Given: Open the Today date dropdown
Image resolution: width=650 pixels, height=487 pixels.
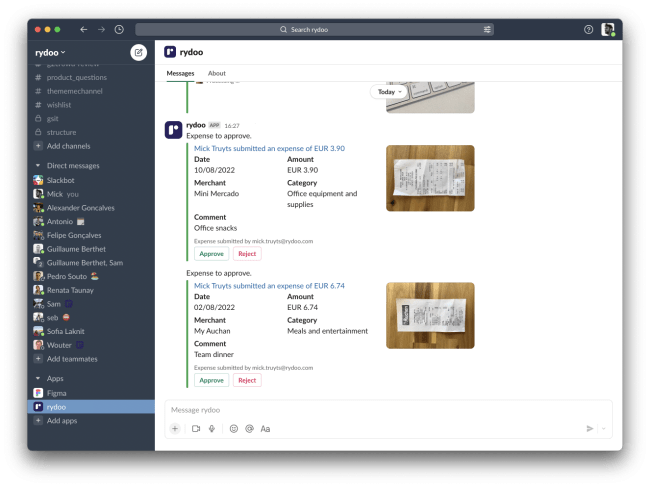Looking at the screenshot, I should (390, 92).
